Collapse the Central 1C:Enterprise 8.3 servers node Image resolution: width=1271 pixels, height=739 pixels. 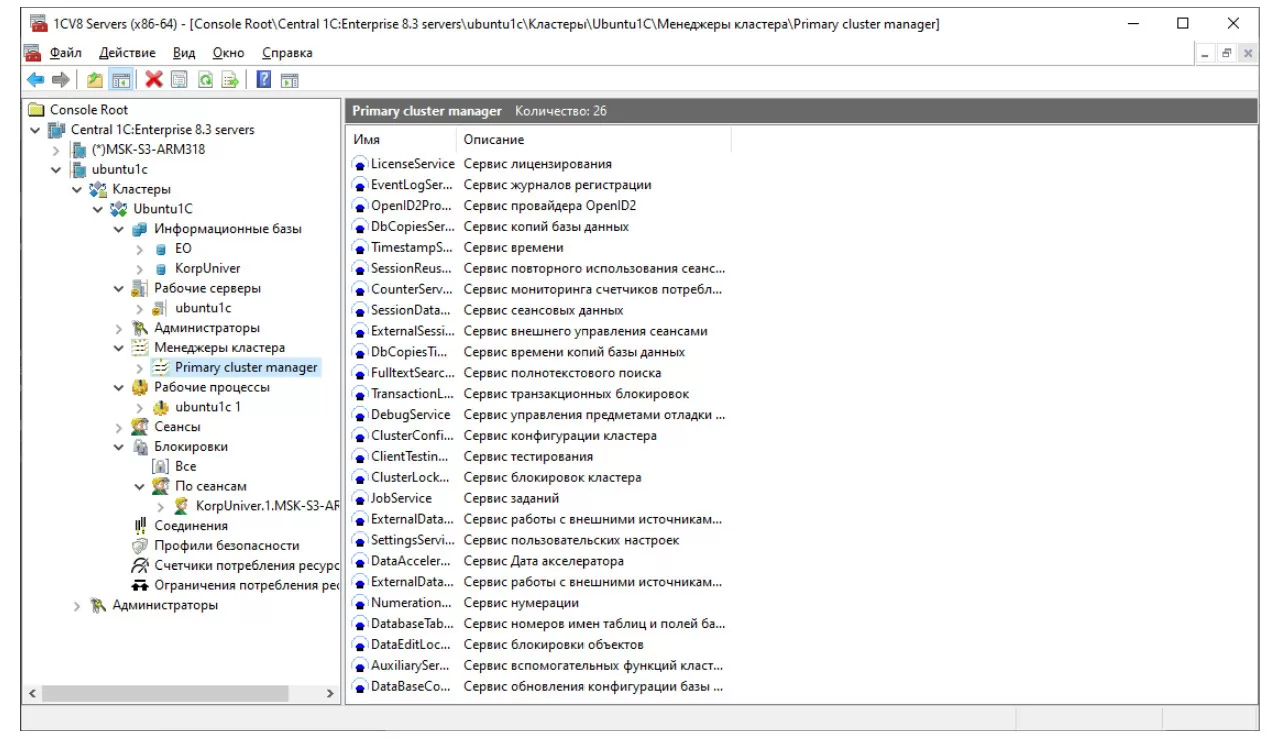click(36, 130)
